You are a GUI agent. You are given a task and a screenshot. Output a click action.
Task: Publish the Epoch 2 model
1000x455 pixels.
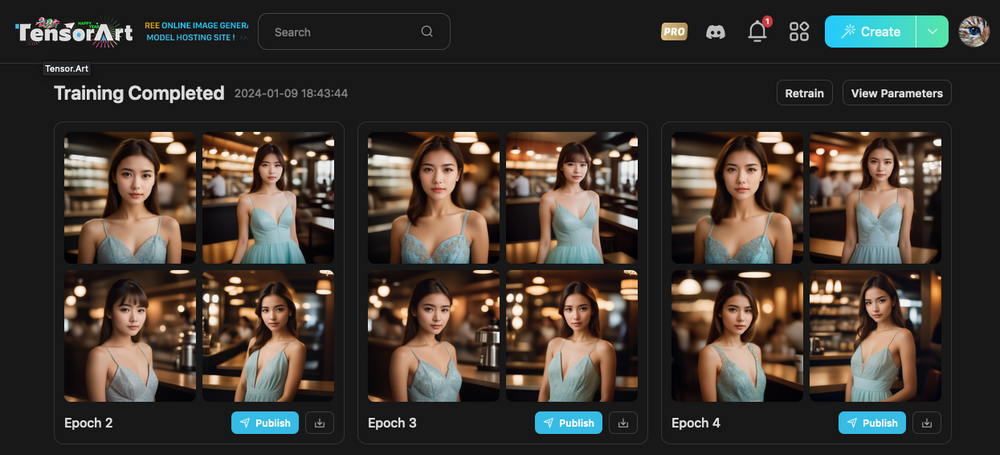point(265,423)
